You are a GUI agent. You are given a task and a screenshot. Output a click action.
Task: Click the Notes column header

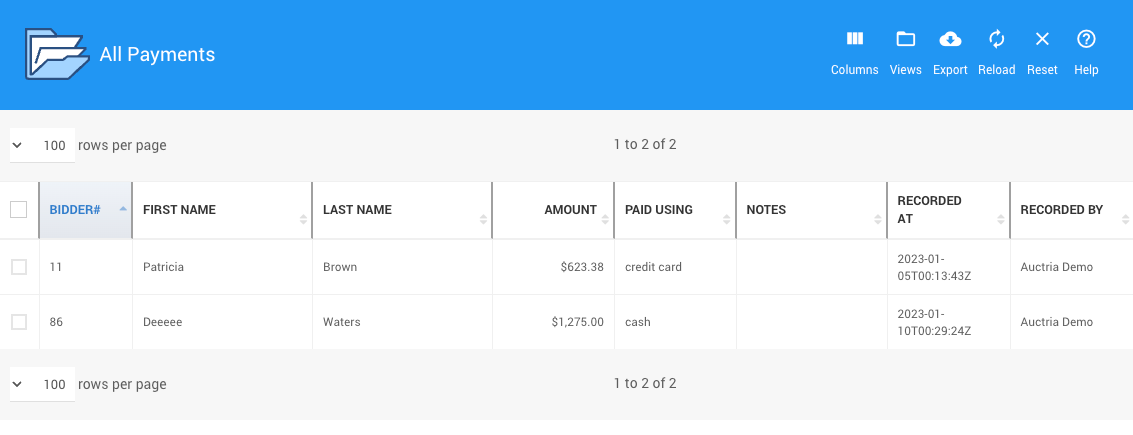[767, 210]
